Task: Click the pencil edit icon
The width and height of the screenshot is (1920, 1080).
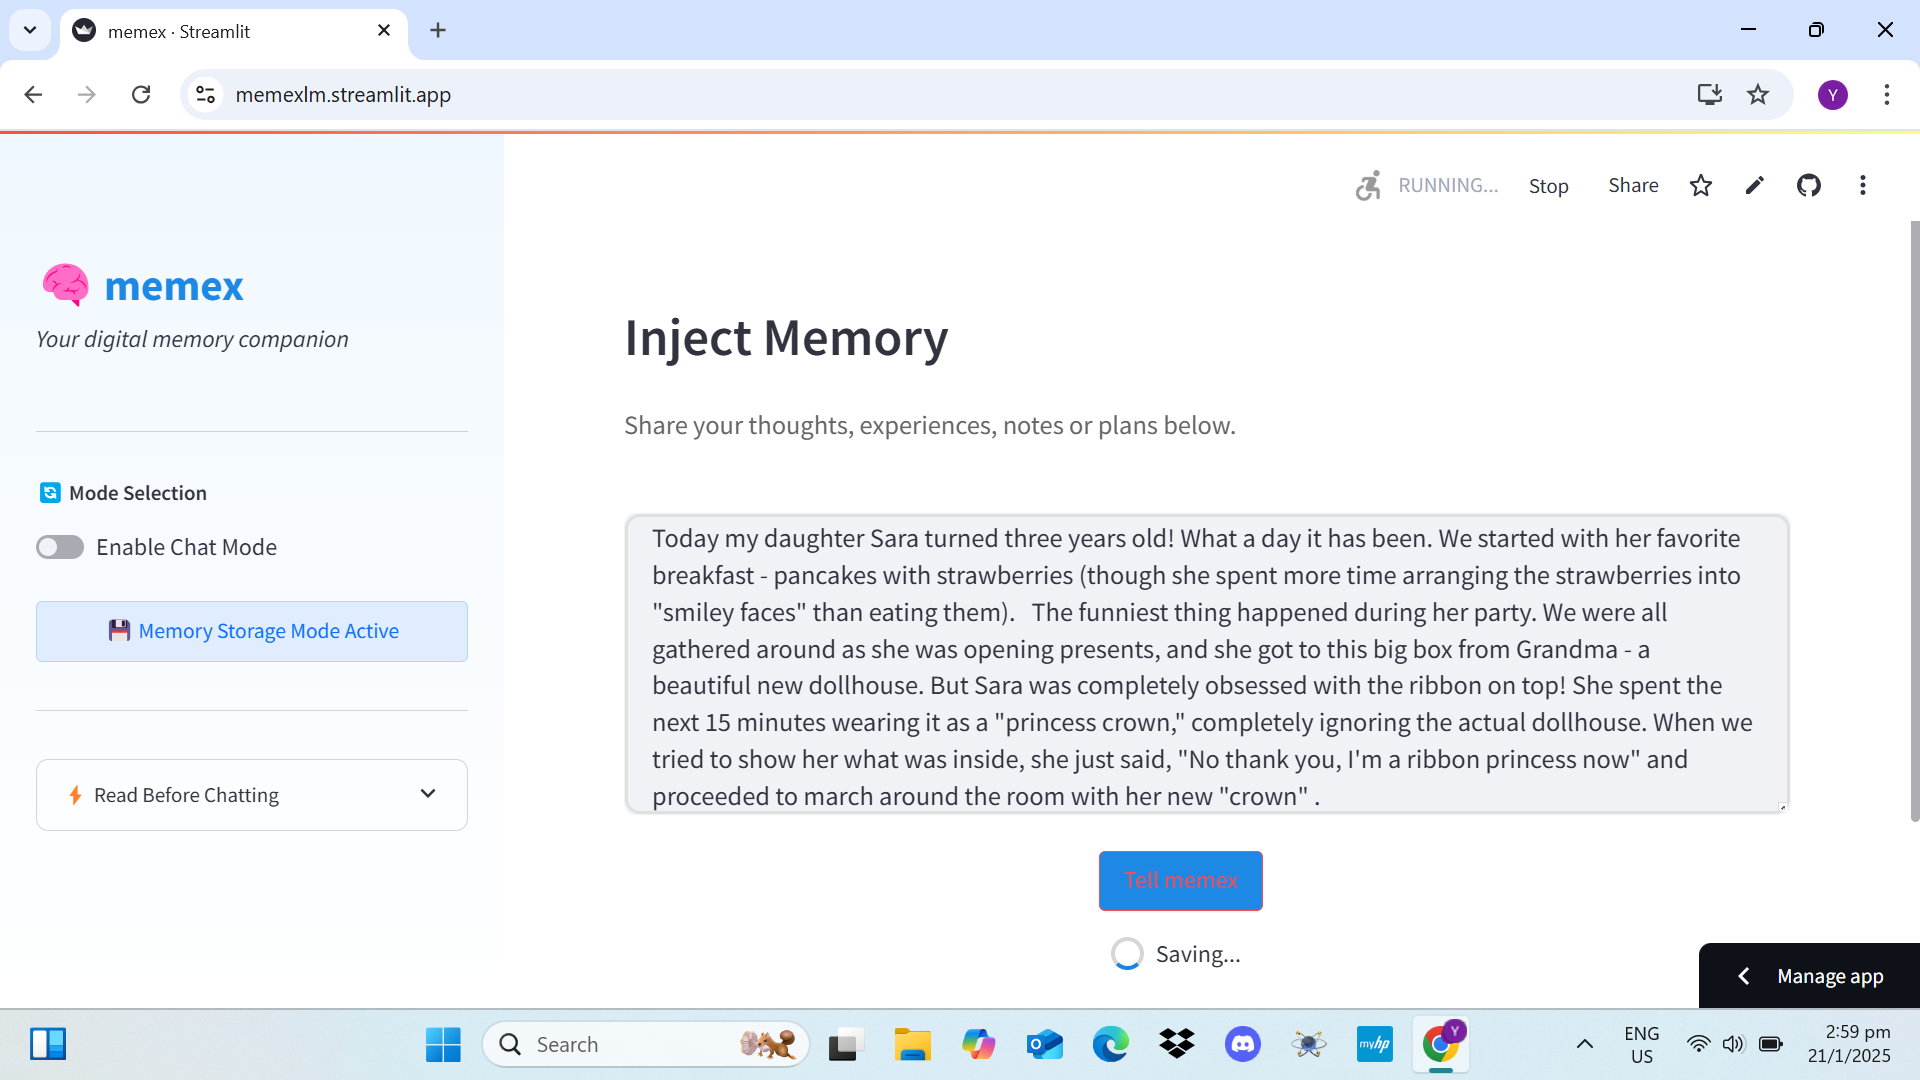Action: click(1754, 185)
